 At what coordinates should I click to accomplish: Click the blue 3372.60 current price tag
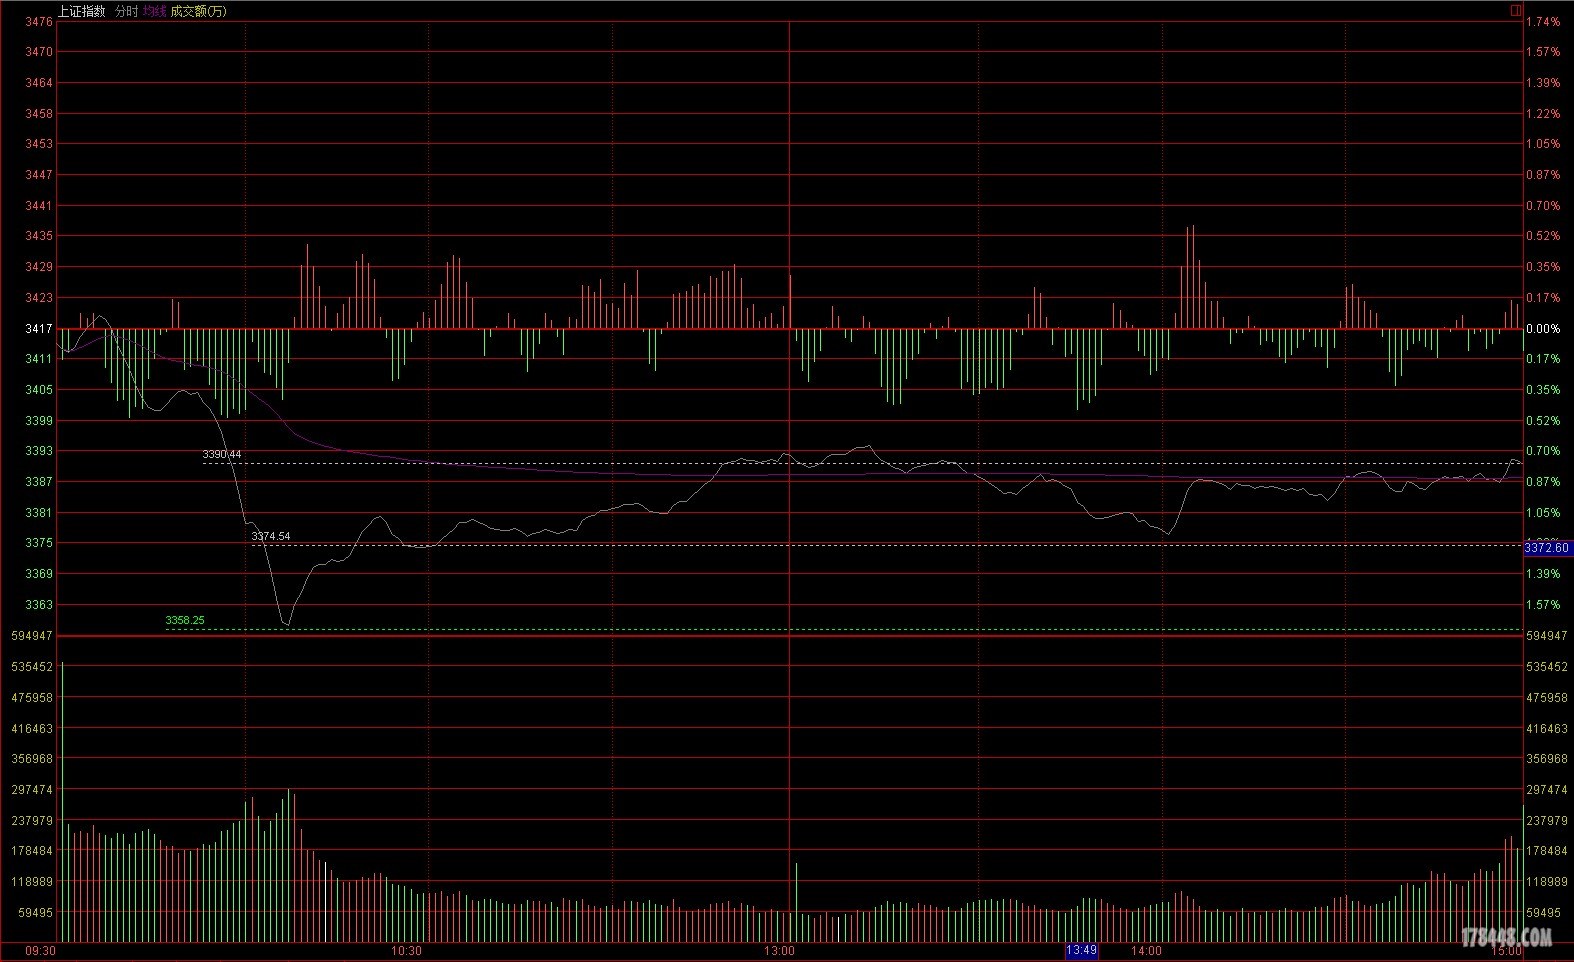pos(1547,548)
